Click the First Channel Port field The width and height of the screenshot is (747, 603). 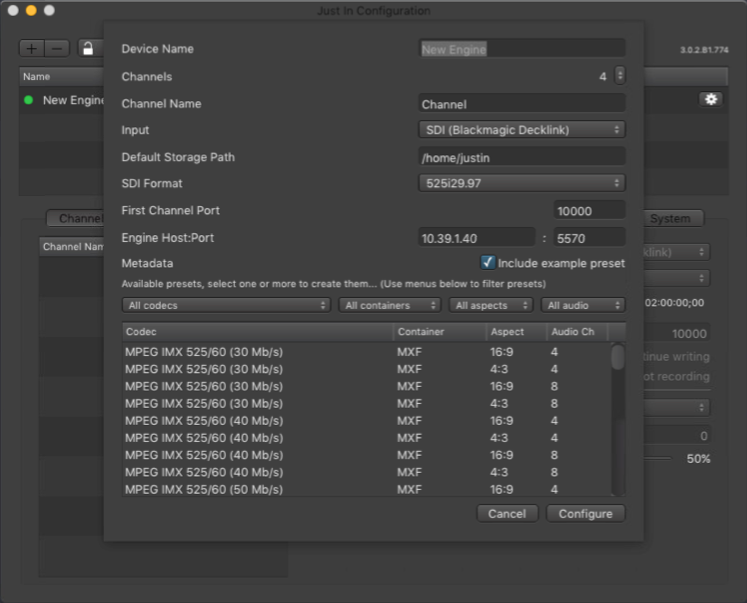pyautogui.click(x=589, y=211)
